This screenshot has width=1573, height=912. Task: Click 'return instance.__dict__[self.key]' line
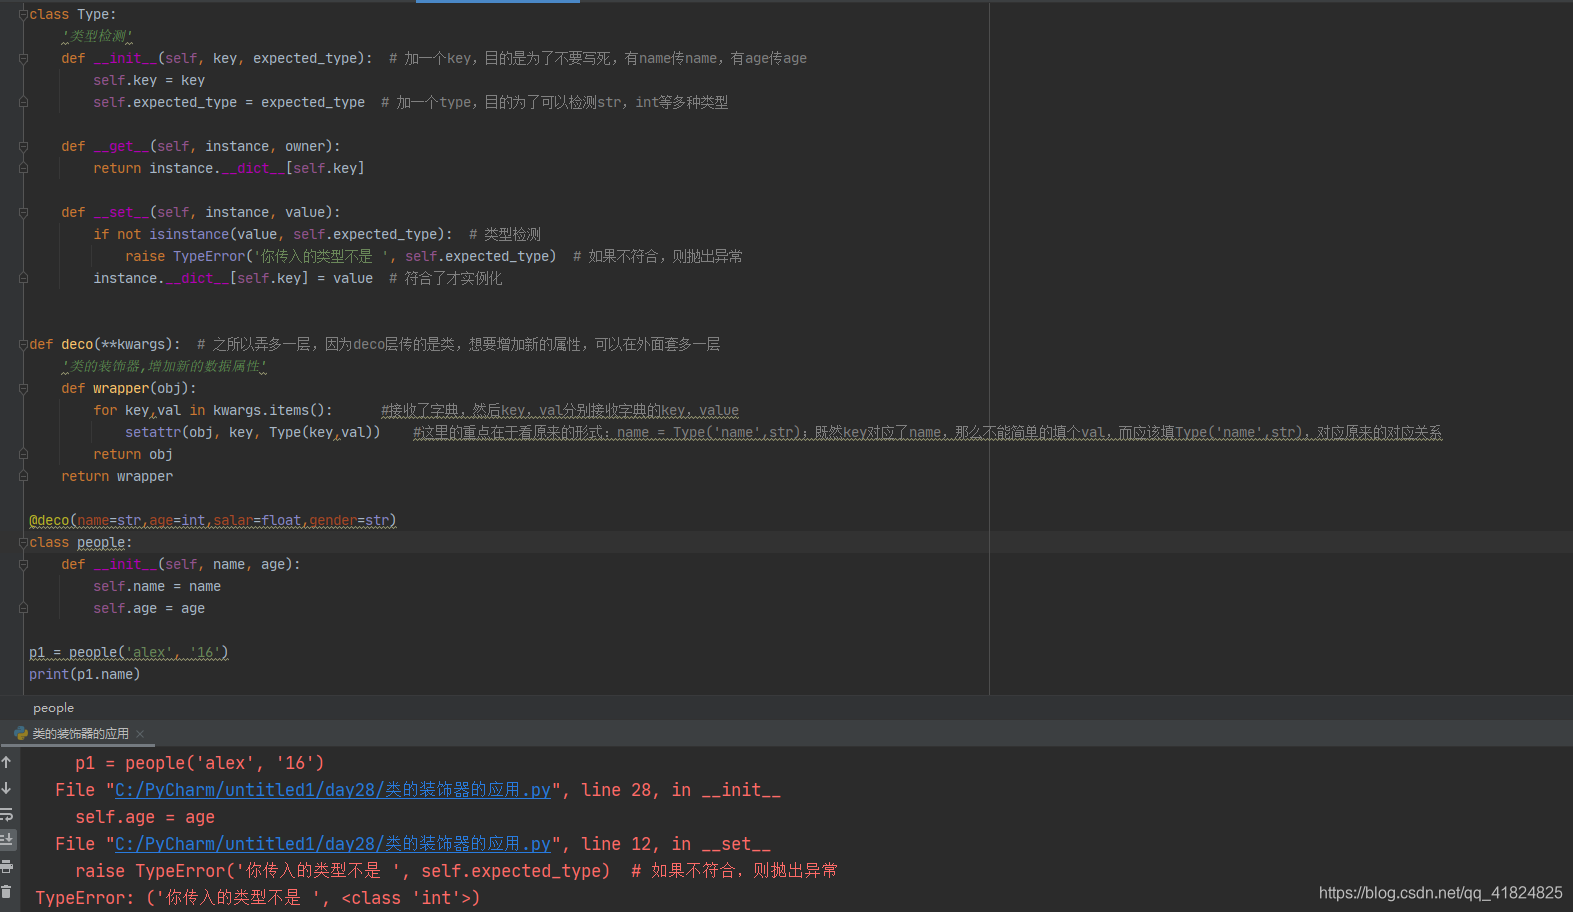[x=229, y=168]
